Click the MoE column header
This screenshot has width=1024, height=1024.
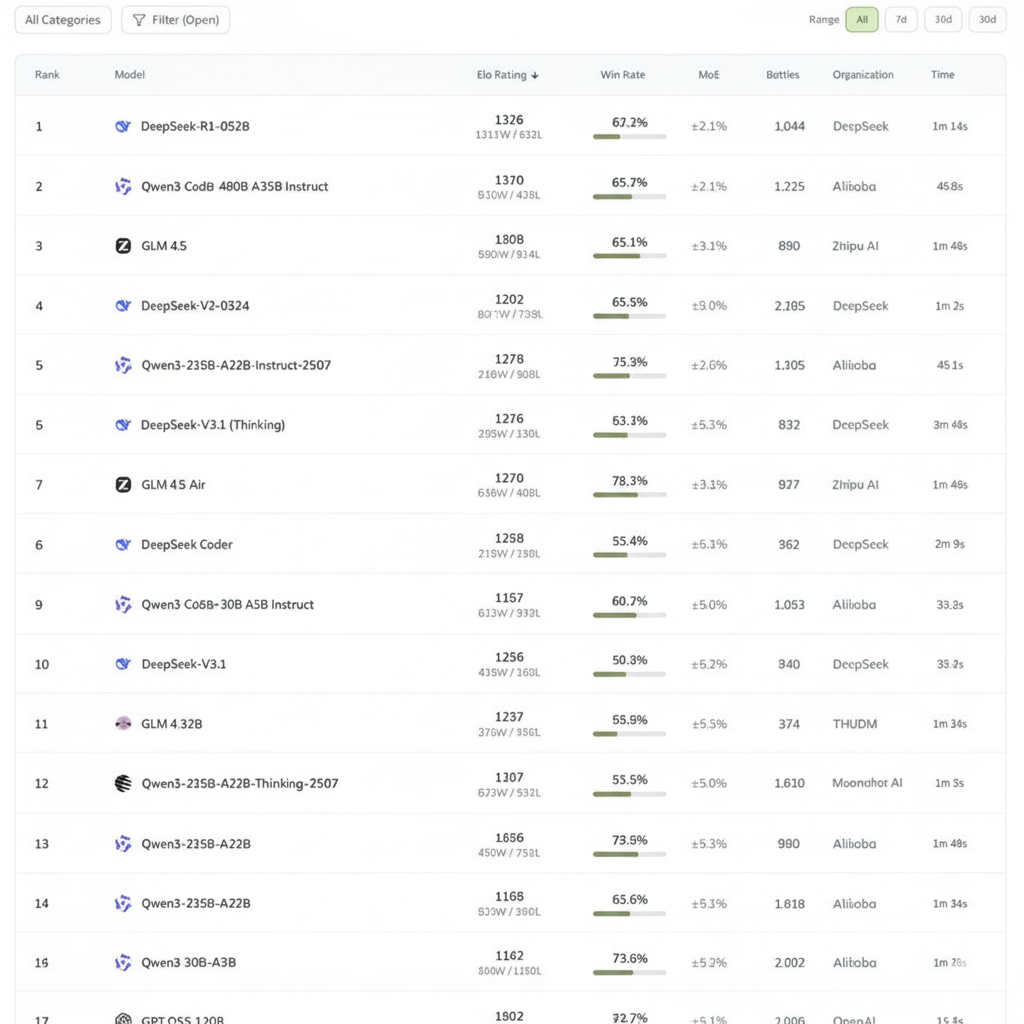coord(709,74)
